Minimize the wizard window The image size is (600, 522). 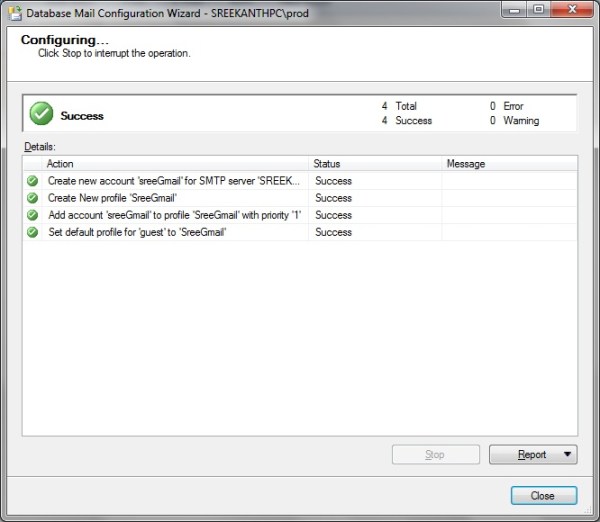tap(512, 10)
